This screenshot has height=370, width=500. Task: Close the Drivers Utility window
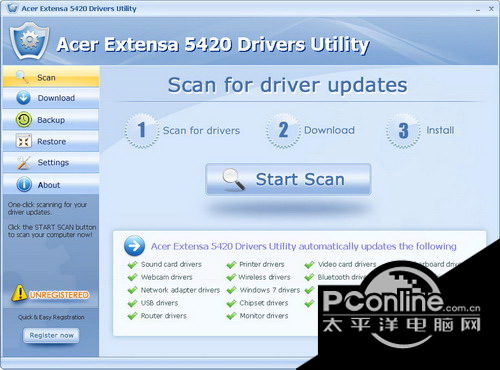(x=491, y=9)
